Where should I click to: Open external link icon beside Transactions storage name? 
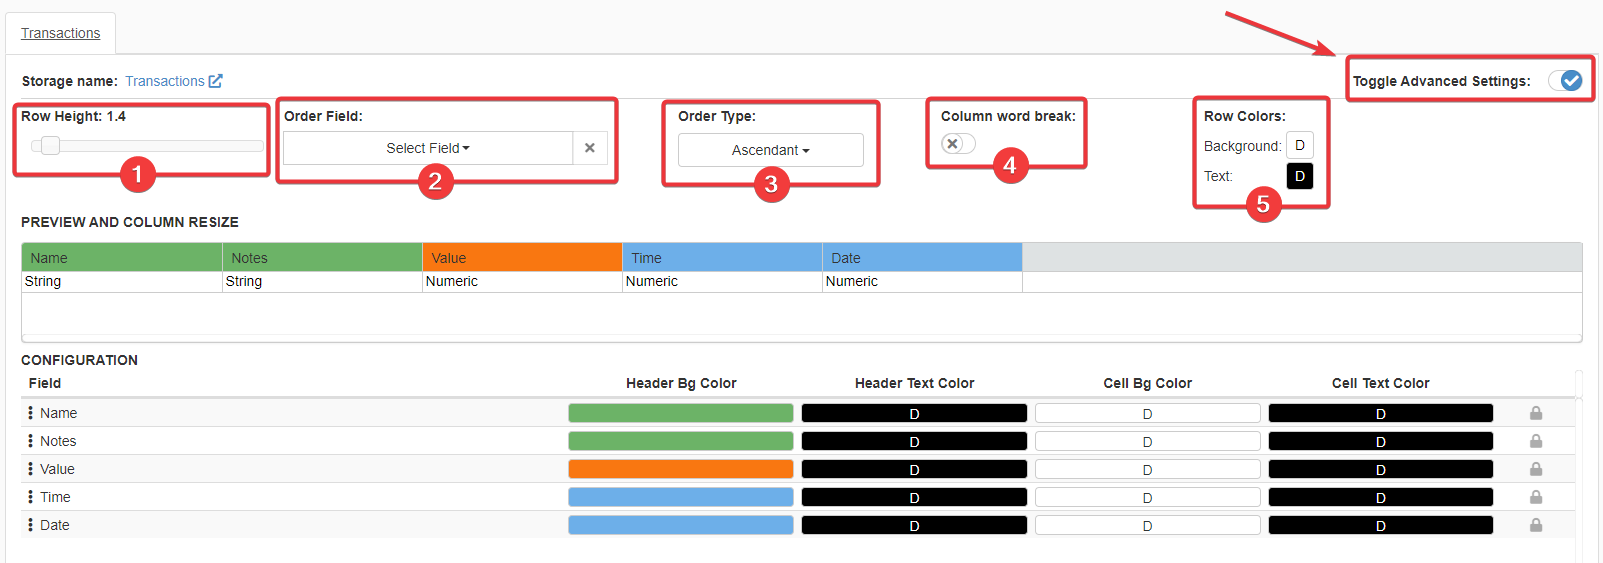coord(215,81)
